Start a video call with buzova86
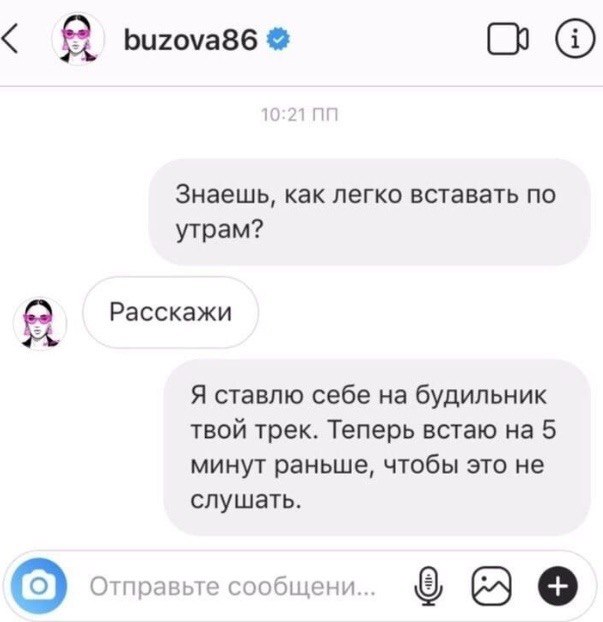The width and height of the screenshot is (603, 622). click(x=508, y=39)
